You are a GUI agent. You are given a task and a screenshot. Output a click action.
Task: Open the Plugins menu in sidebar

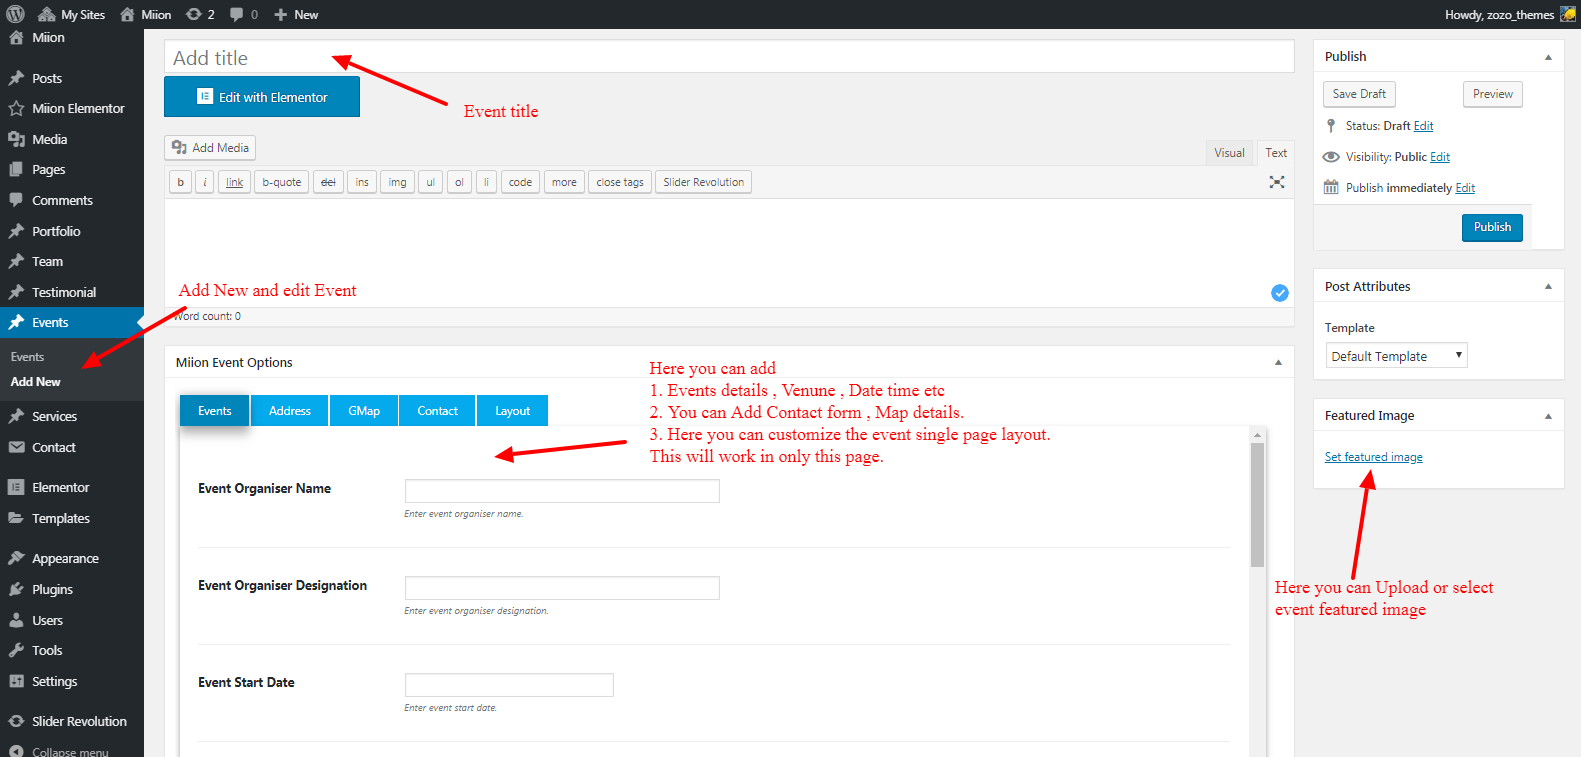(52, 589)
